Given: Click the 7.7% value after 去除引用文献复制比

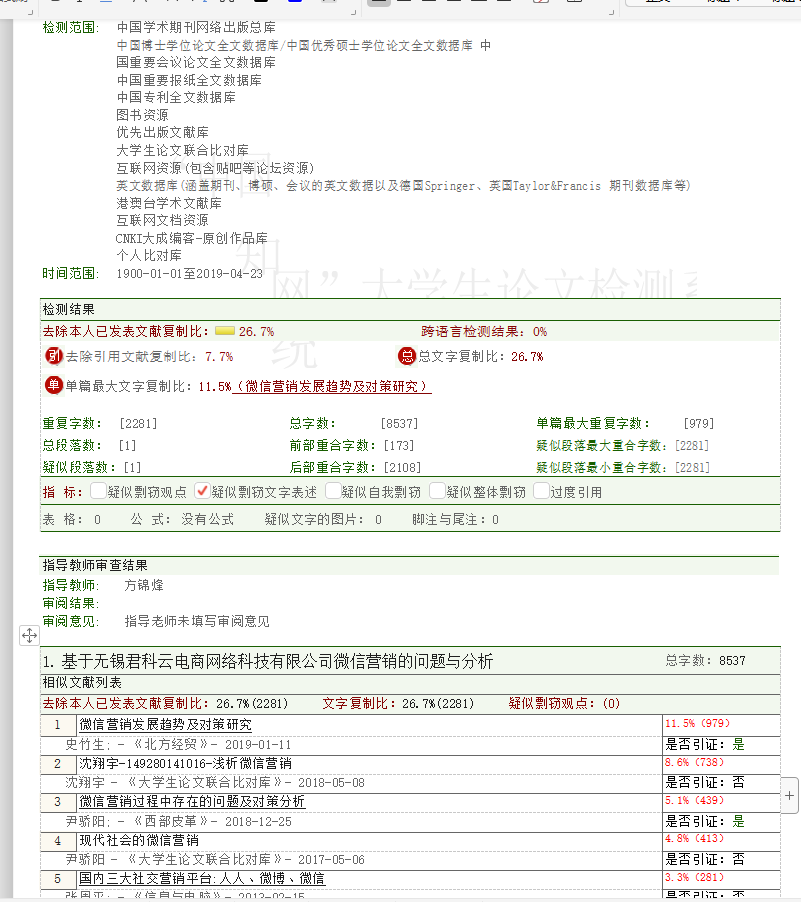Looking at the screenshot, I should point(219,357).
